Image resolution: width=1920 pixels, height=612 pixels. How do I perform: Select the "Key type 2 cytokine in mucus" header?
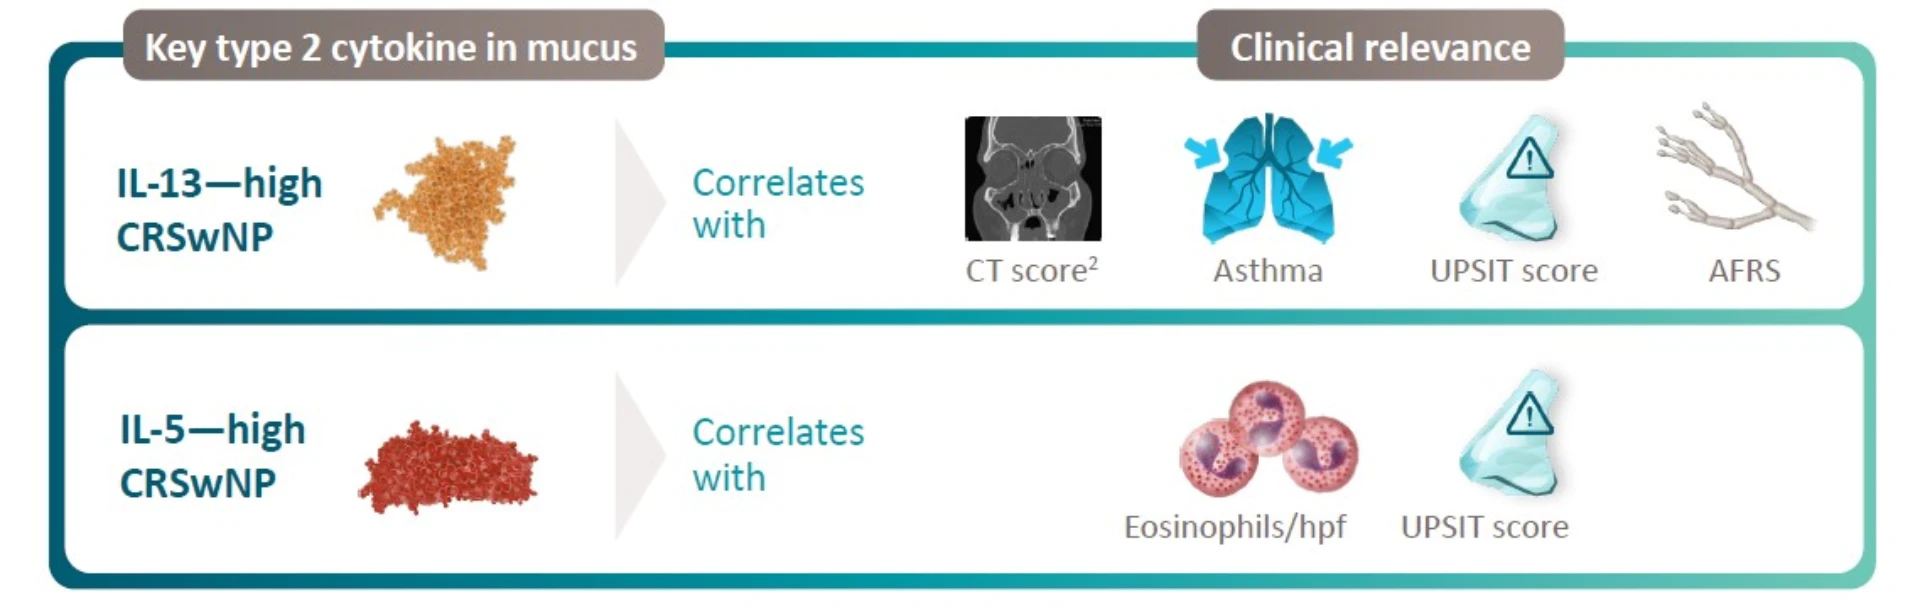[392, 47]
